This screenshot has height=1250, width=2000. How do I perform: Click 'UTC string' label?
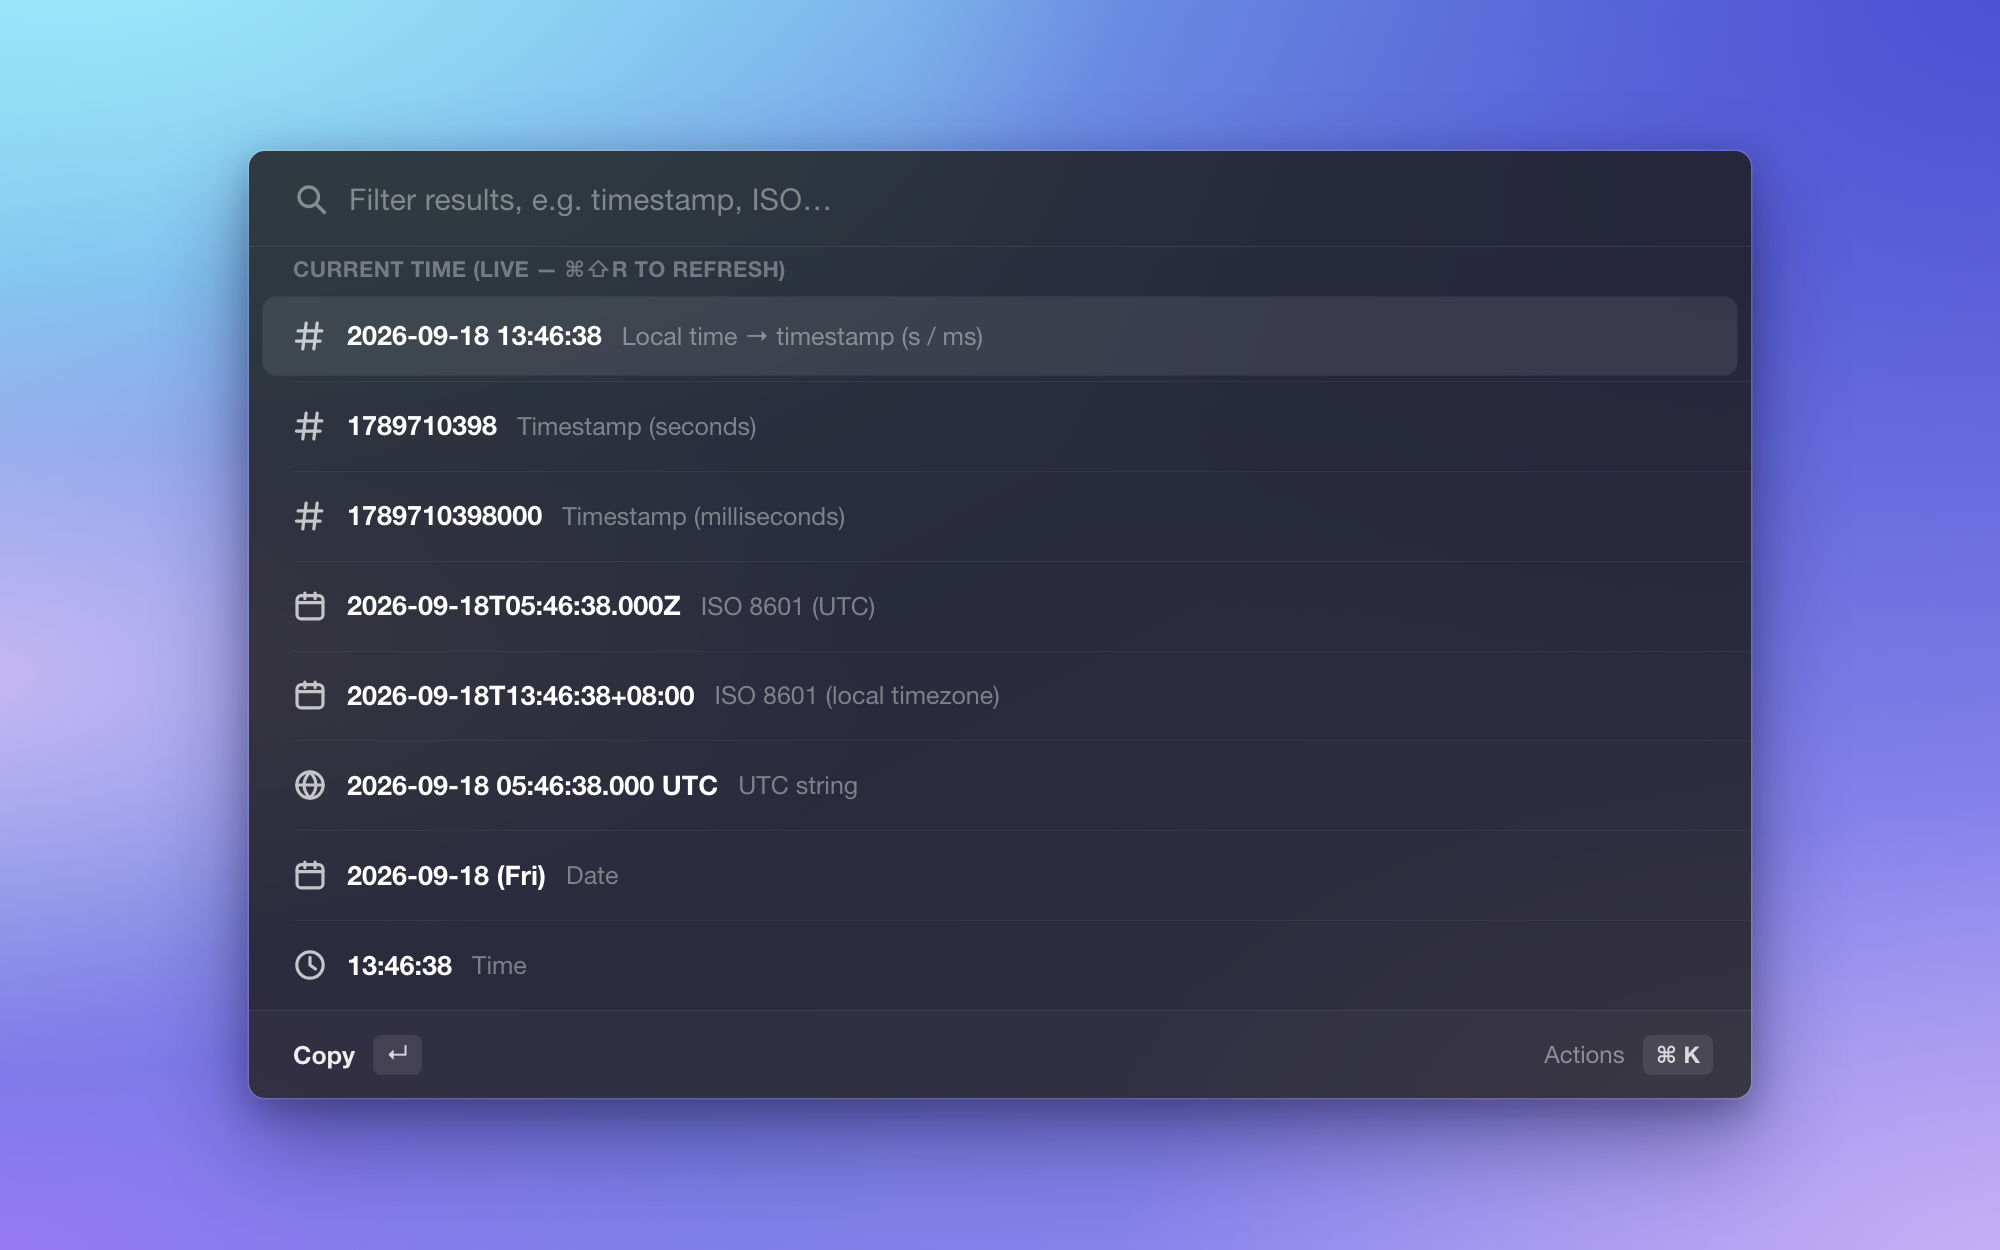[x=797, y=785]
